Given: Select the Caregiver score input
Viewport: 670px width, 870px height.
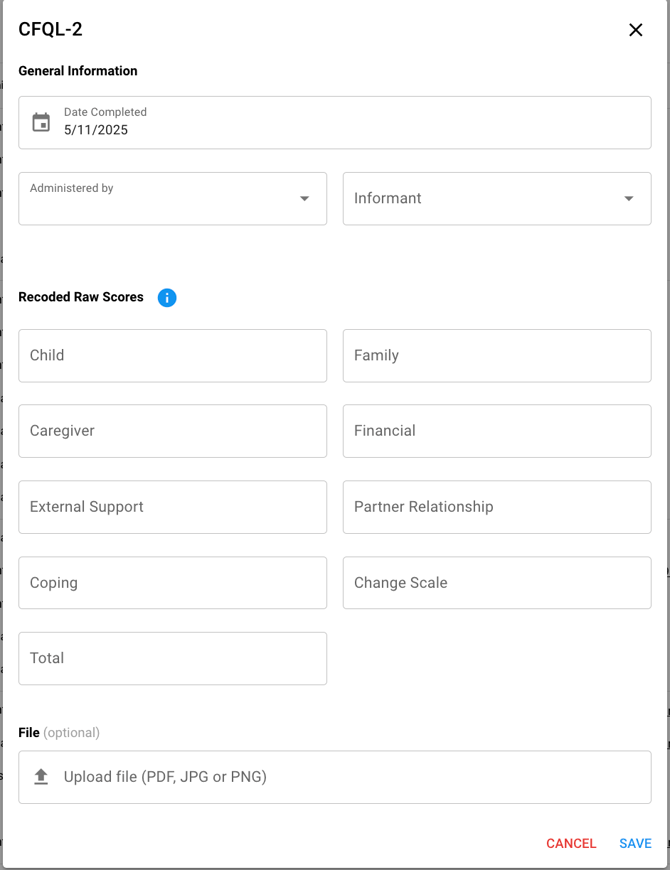Looking at the screenshot, I should click(x=172, y=431).
